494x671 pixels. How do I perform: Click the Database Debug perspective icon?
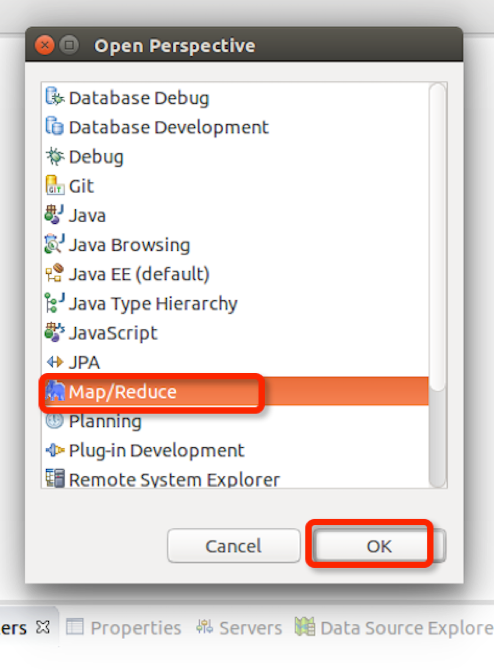[55, 97]
